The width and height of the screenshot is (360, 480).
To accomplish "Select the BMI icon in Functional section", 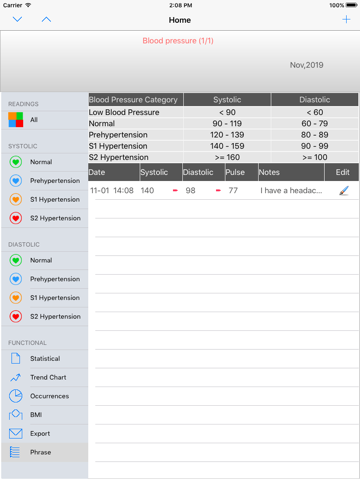I will point(15,415).
